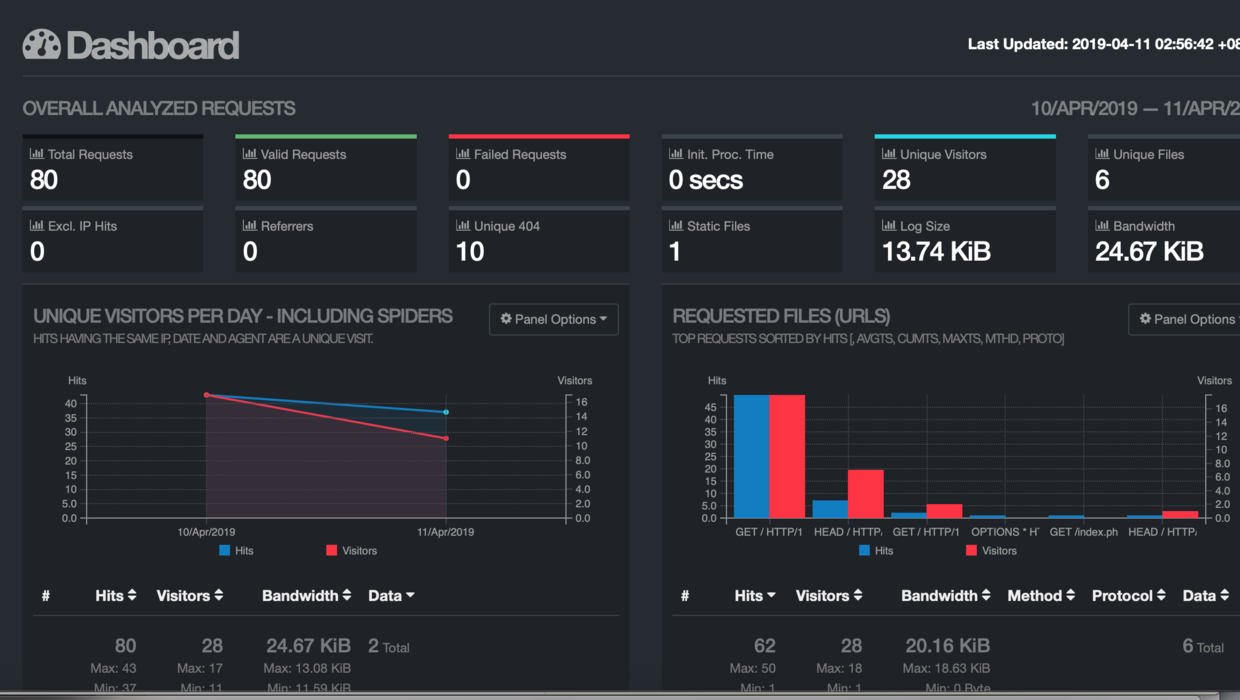
Task: Sort requested files table by Visitors
Action: click(x=829, y=595)
